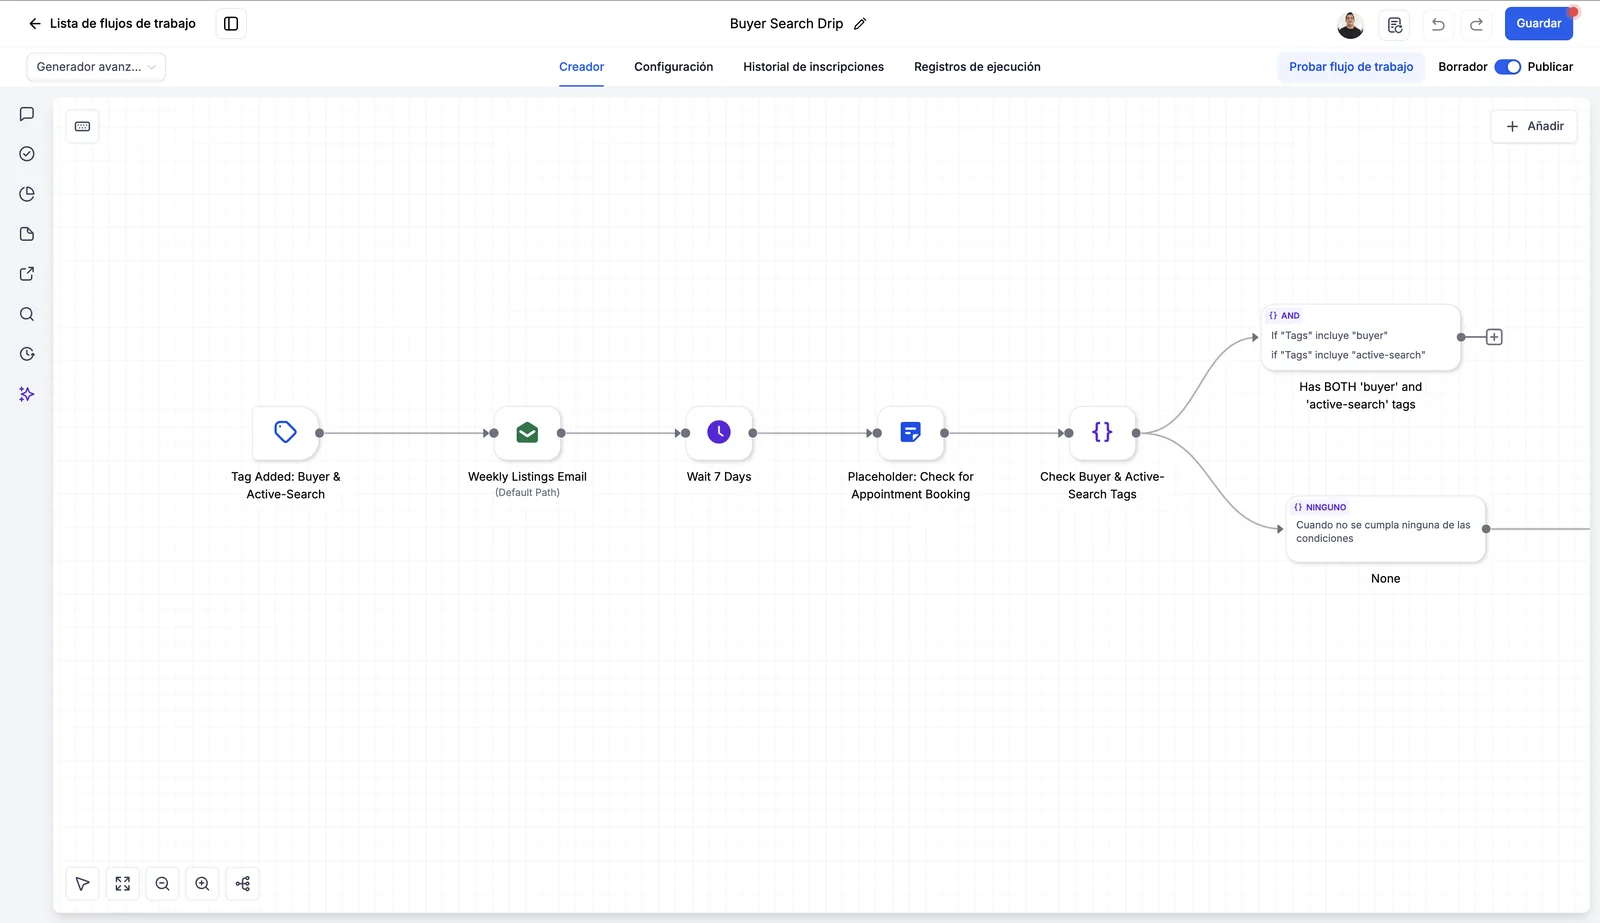Open the chat bubble sidebar icon
The height and width of the screenshot is (923, 1600).
tap(27, 114)
